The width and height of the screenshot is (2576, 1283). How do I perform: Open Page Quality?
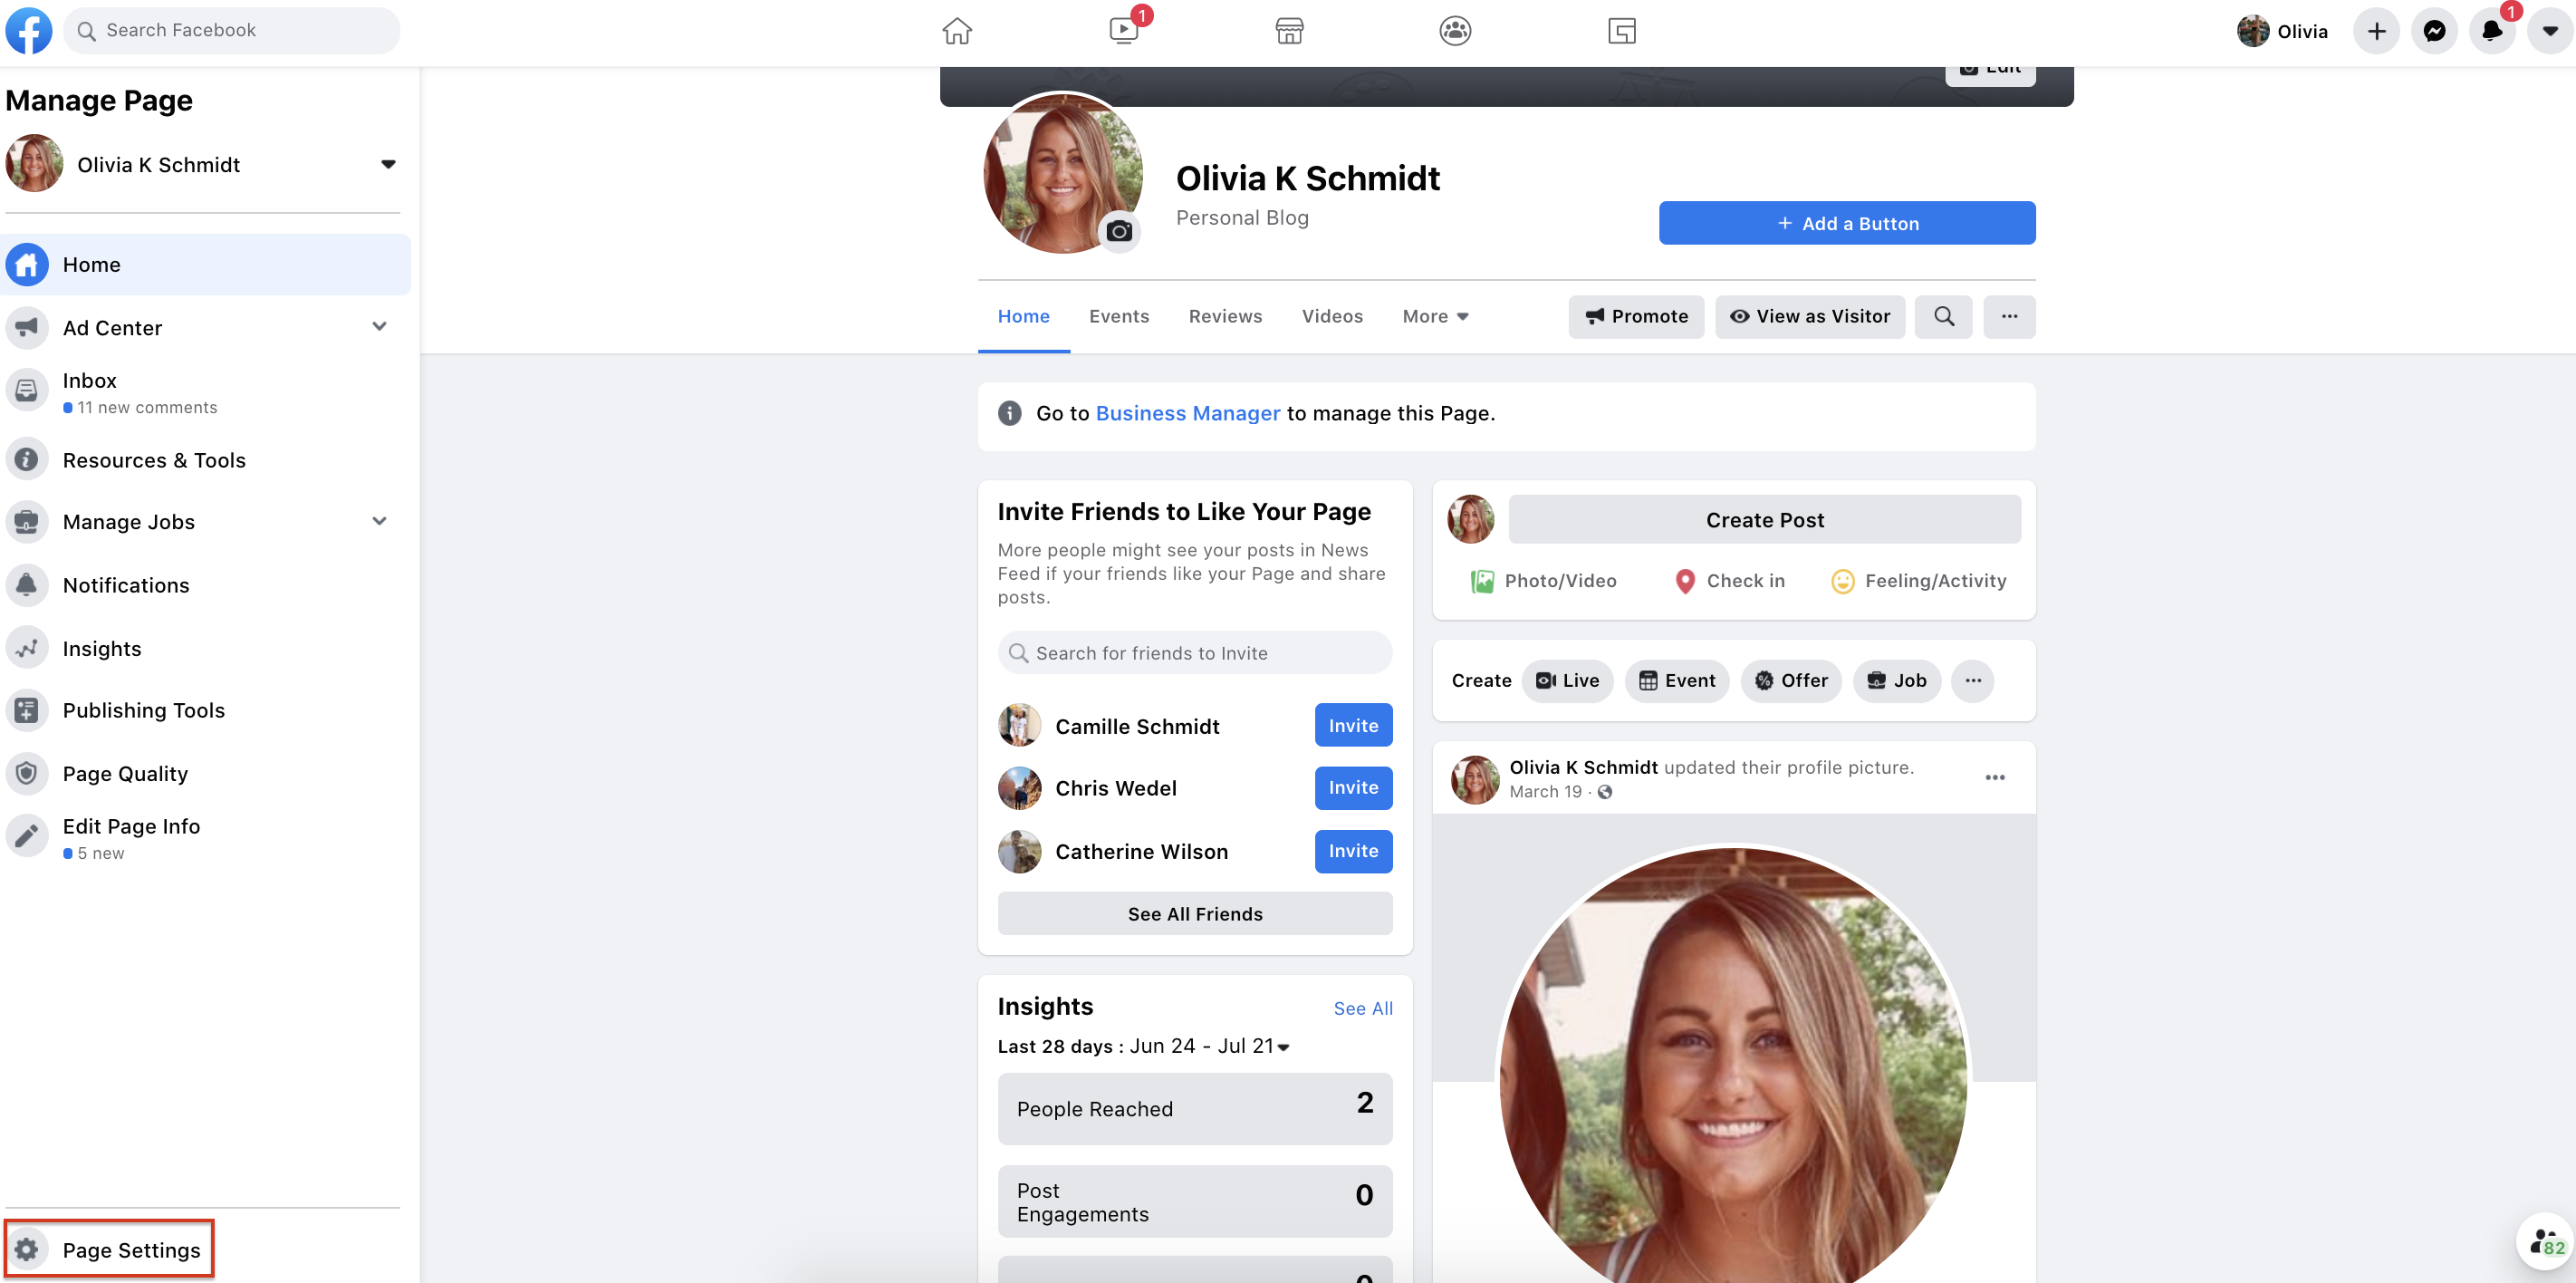(205, 773)
